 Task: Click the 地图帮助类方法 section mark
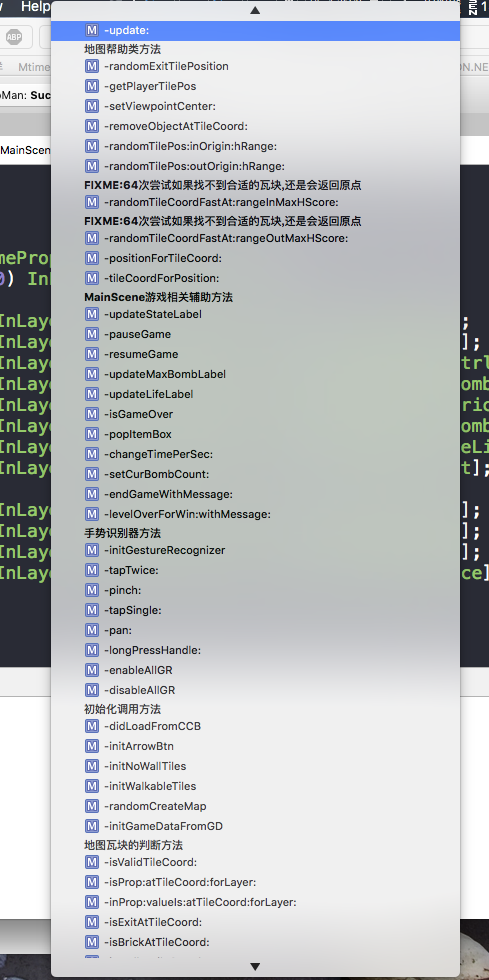tap(123, 49)
